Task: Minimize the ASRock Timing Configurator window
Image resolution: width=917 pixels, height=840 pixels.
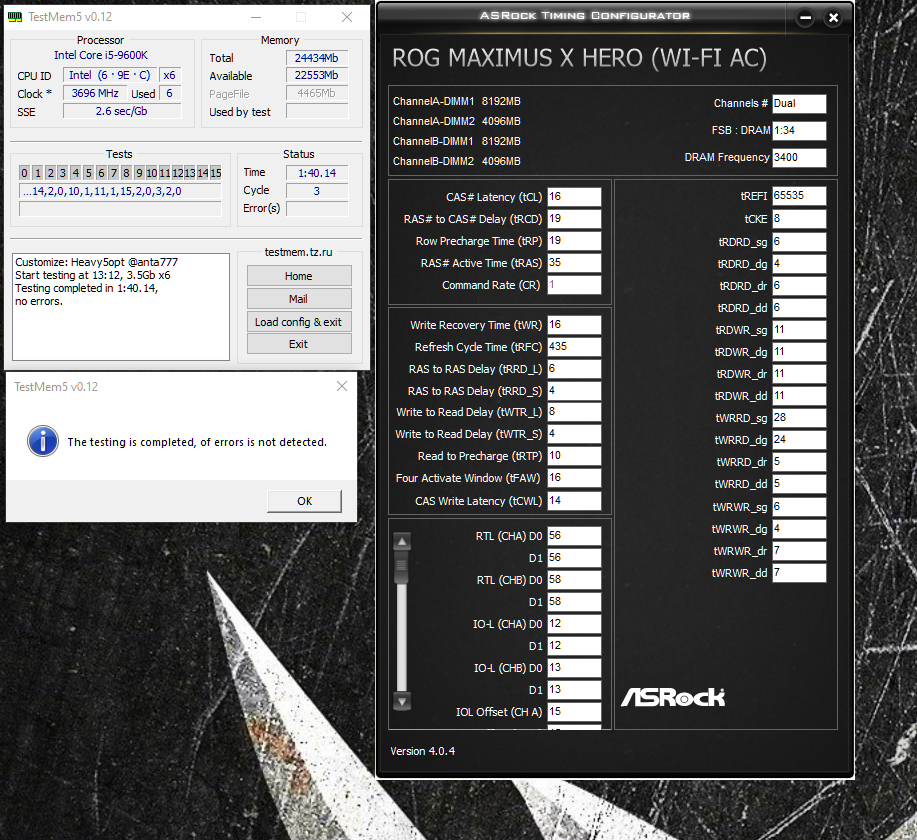Action: 805,18
